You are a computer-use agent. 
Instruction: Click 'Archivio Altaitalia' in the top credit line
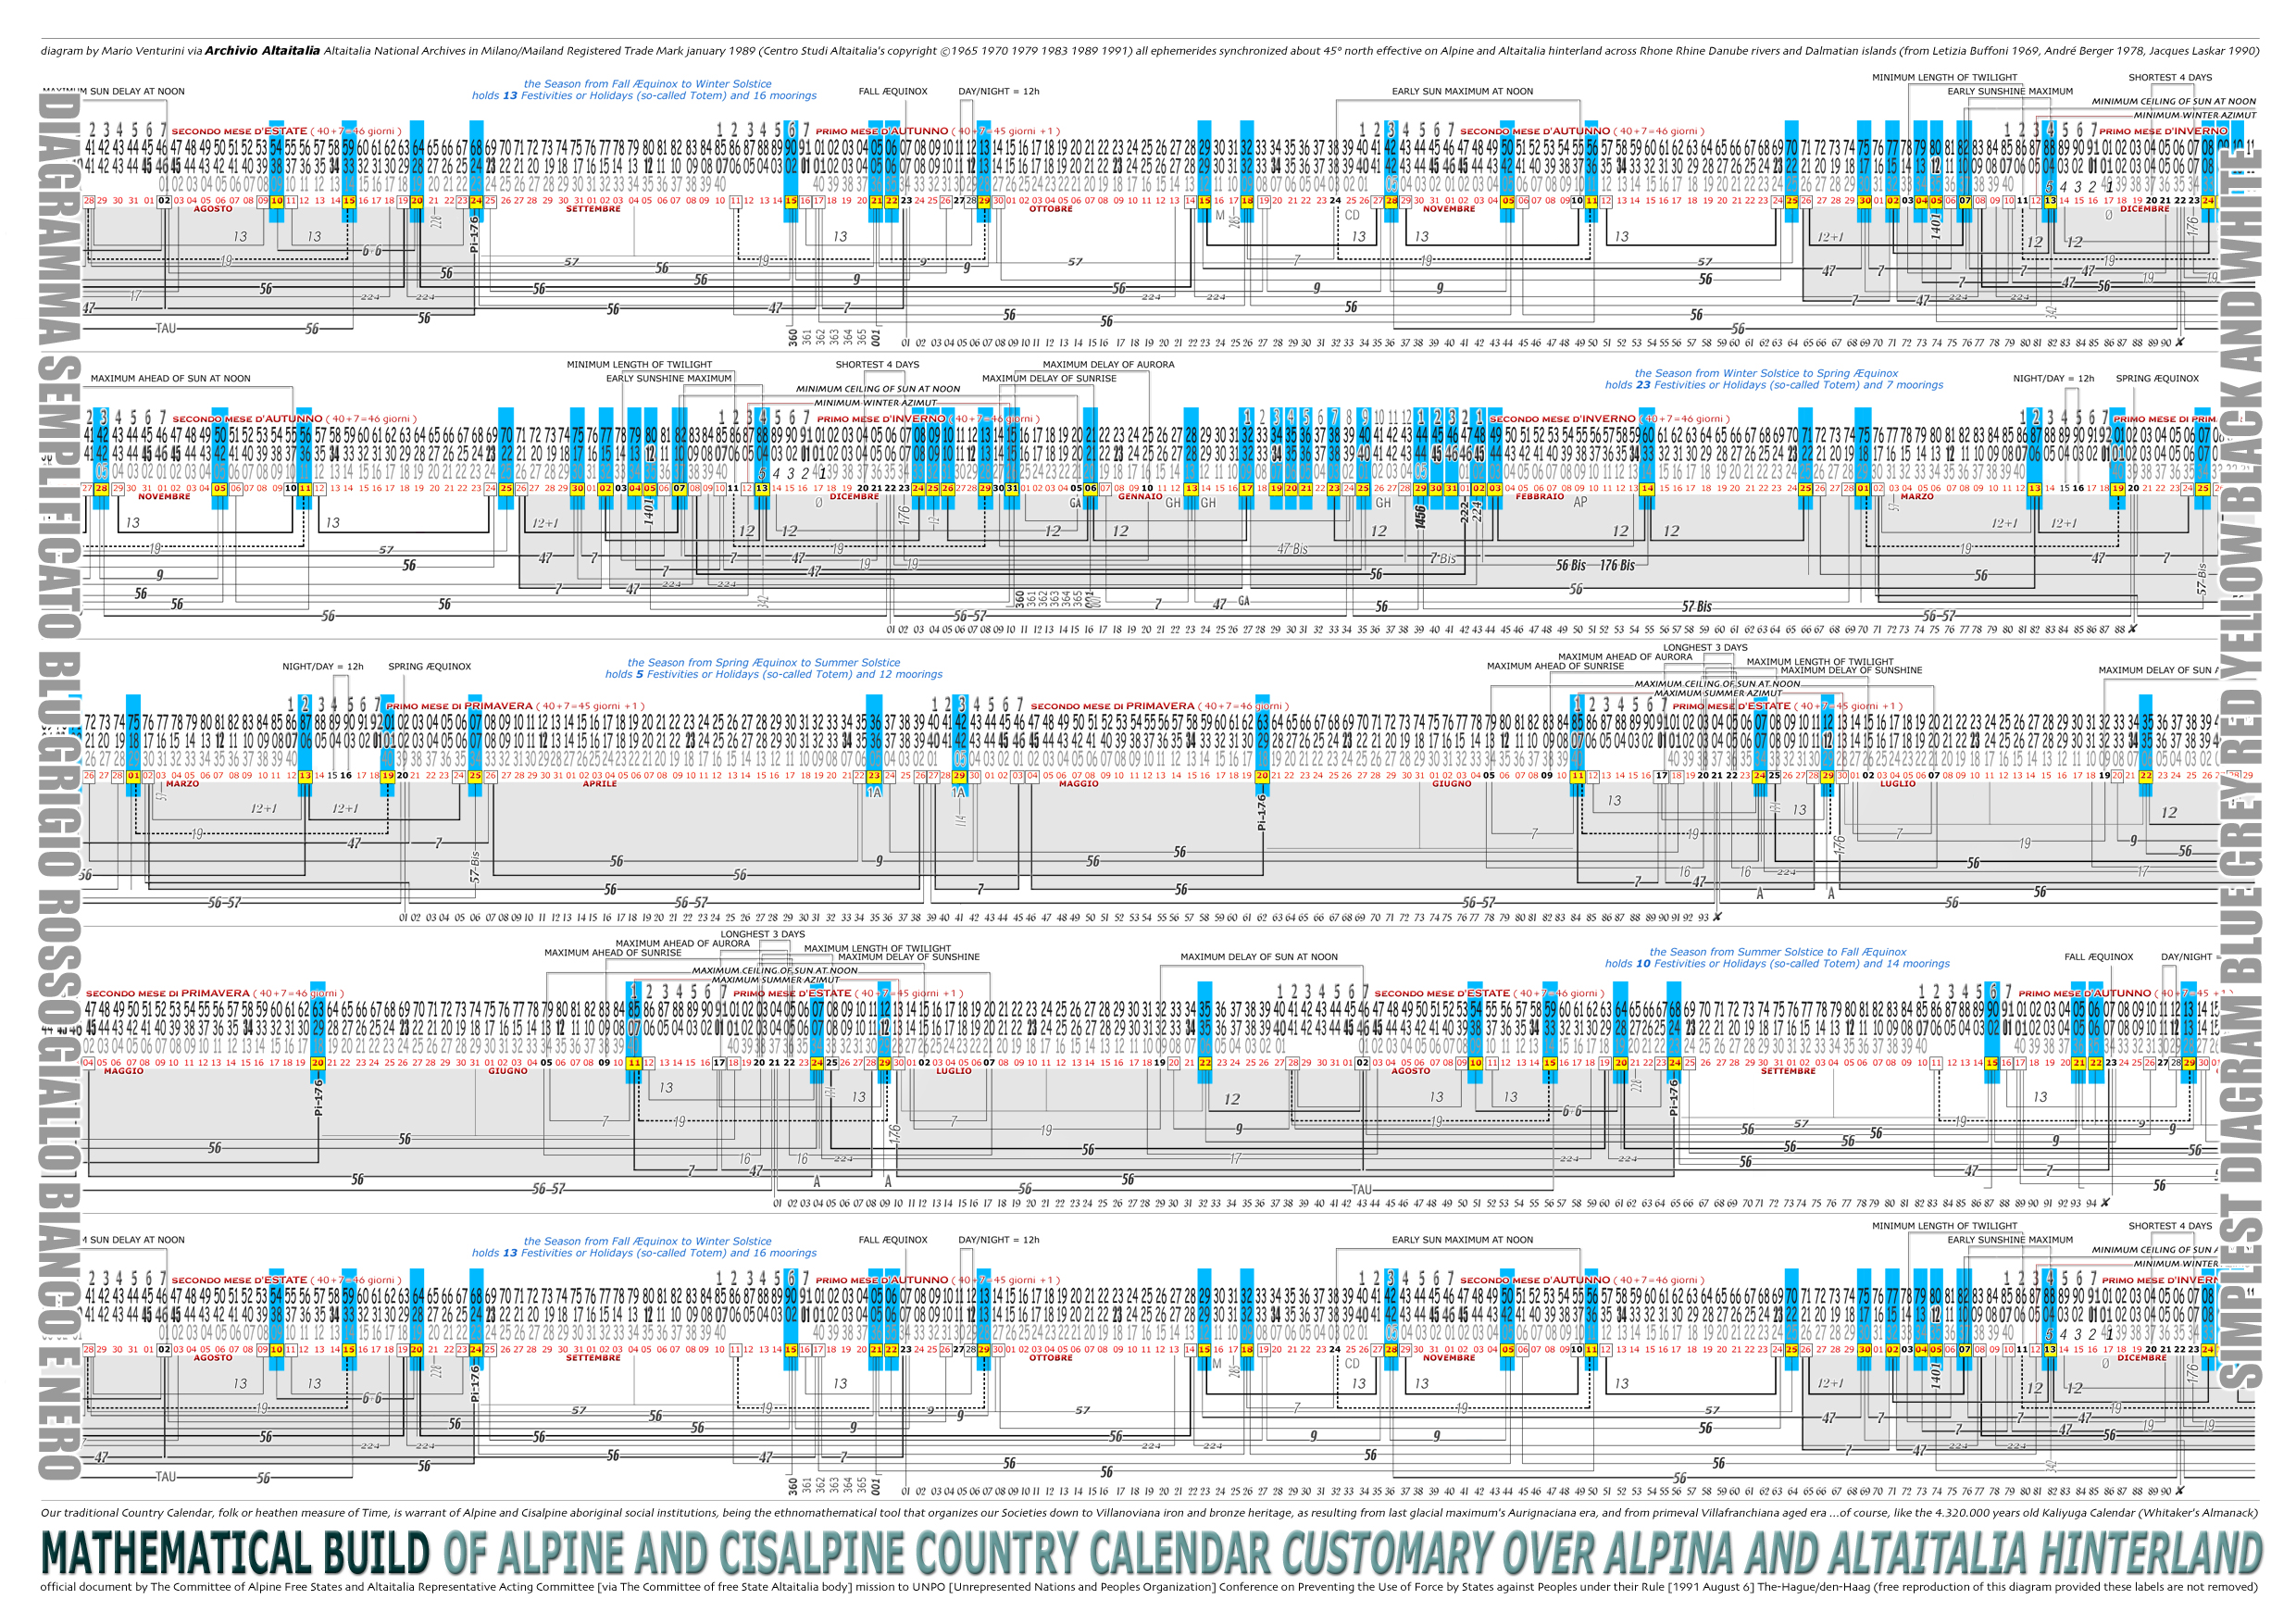click(262, 50)
